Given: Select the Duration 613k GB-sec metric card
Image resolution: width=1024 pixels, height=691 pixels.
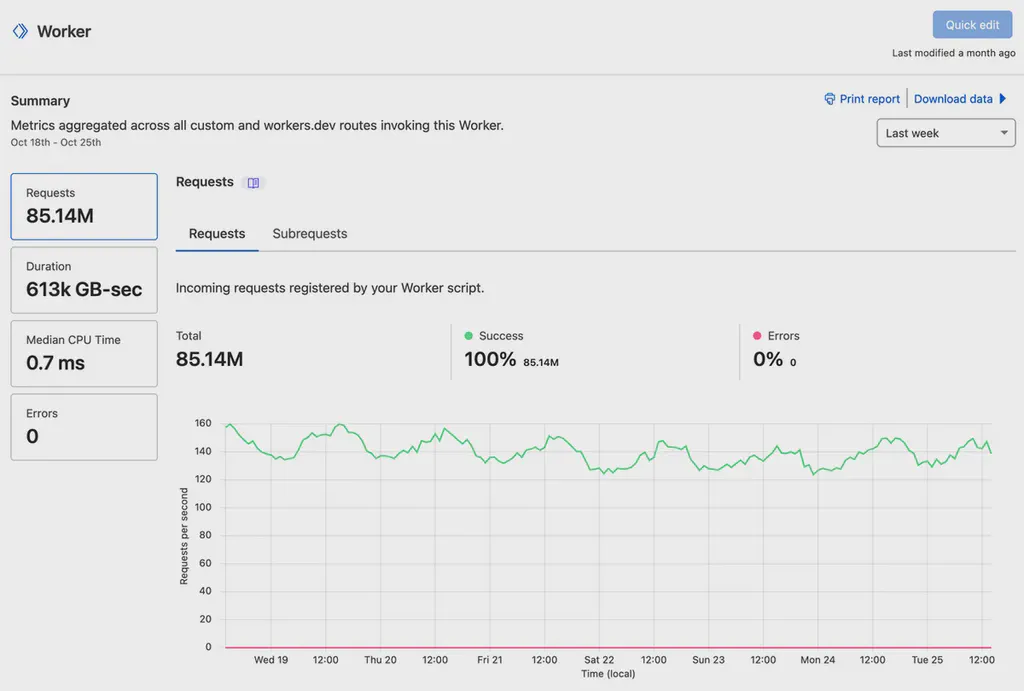Looking at the screenshot, I should coord(83,280).
